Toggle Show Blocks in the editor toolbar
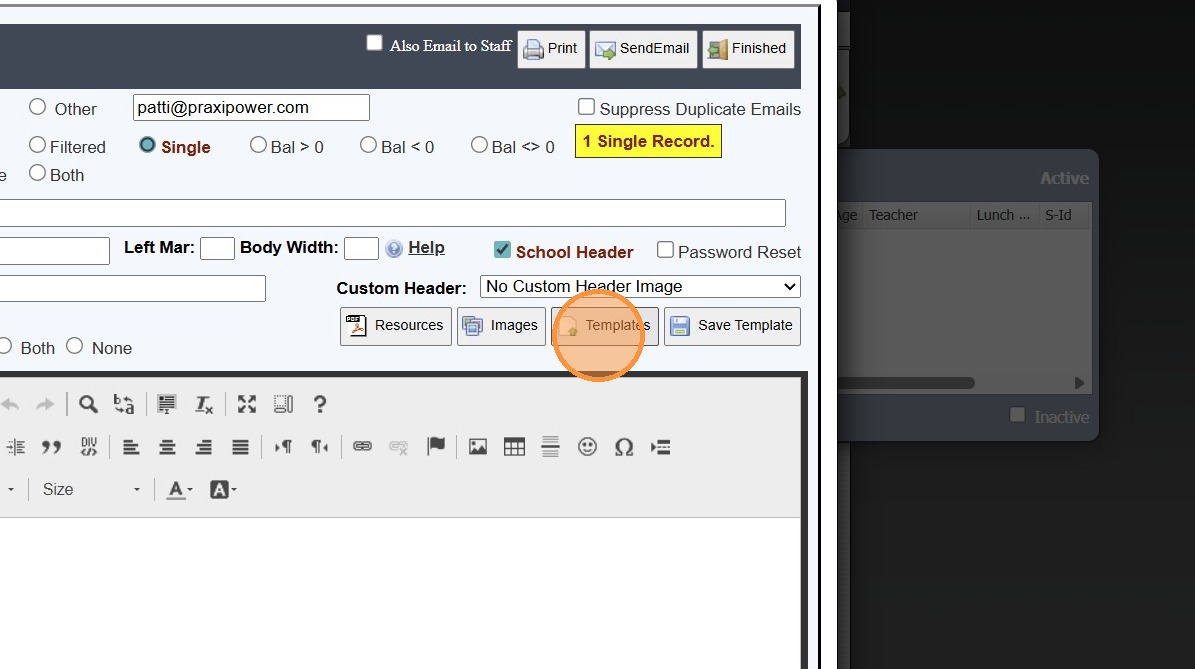 283,404
